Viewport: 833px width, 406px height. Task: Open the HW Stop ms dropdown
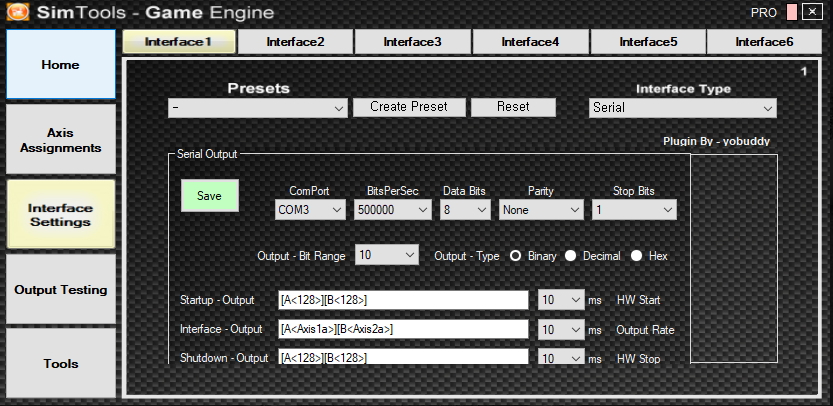click(561, 357)
